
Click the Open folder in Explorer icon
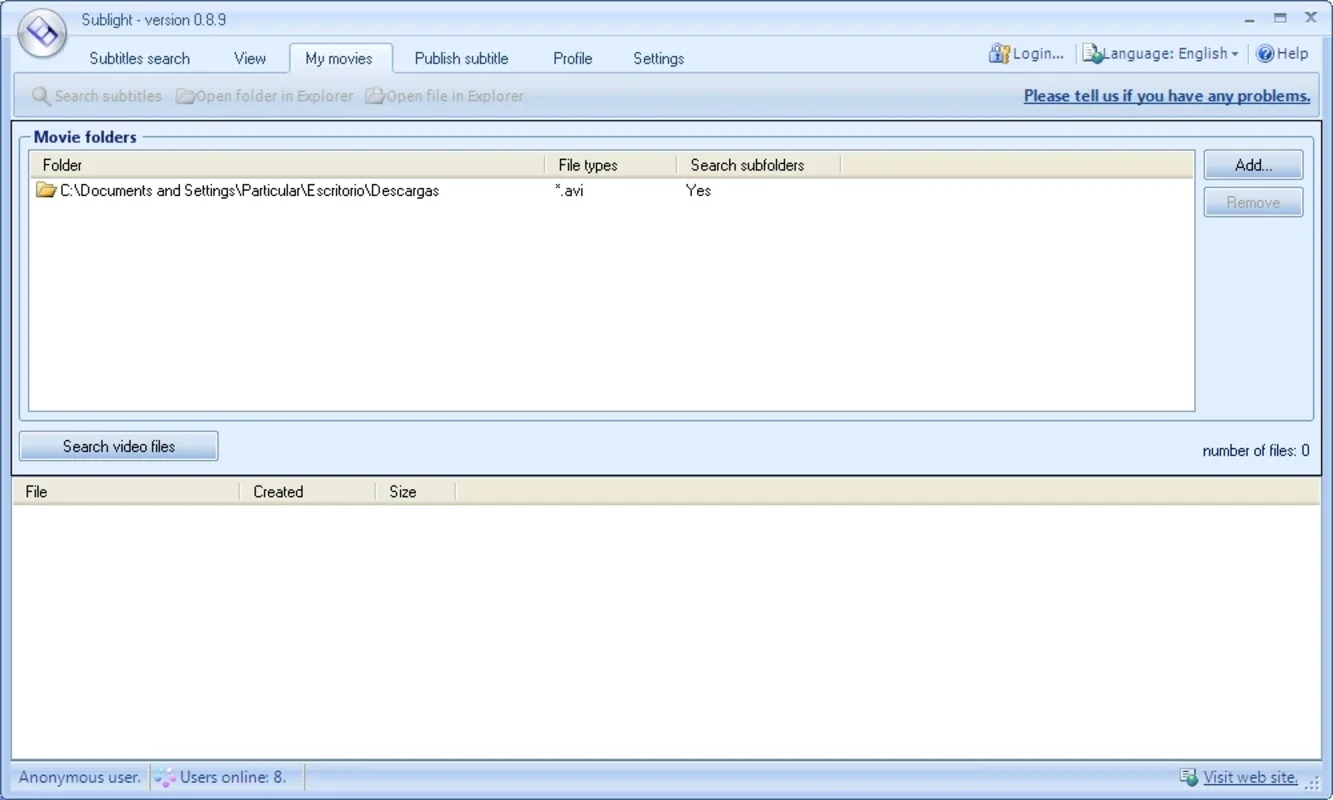(185, 96)
